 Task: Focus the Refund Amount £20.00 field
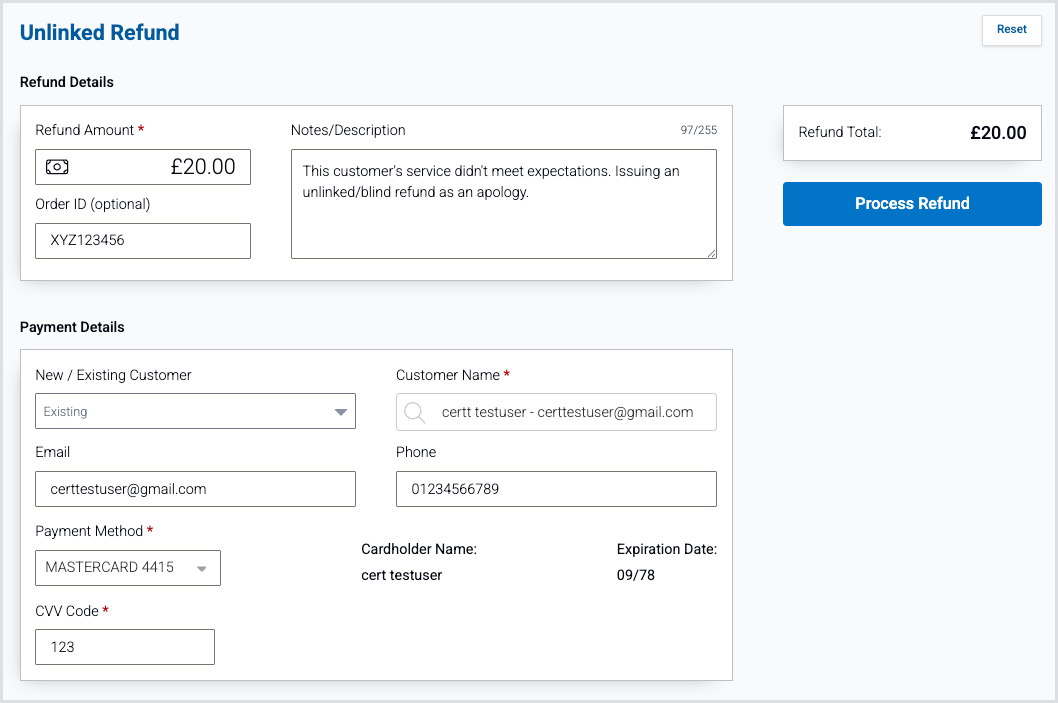pyautogui.click(x=160, y=167)
